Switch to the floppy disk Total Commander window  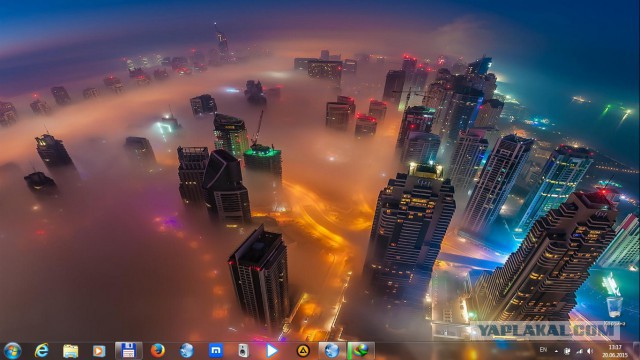coord(129,351)
